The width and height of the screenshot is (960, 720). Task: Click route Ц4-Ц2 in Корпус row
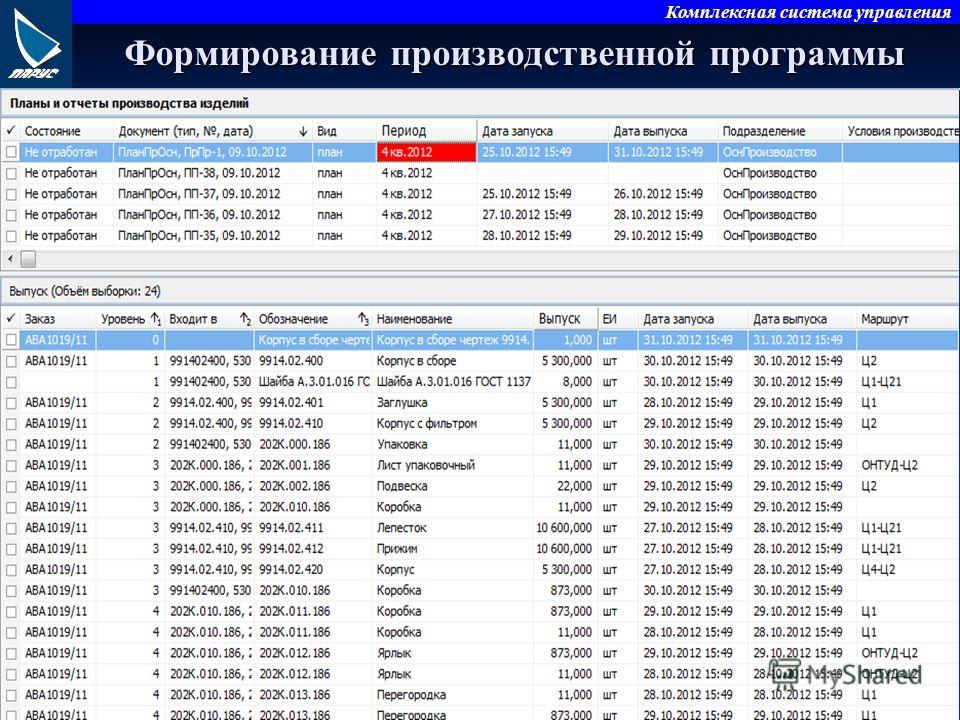click(x=878, y=569)
